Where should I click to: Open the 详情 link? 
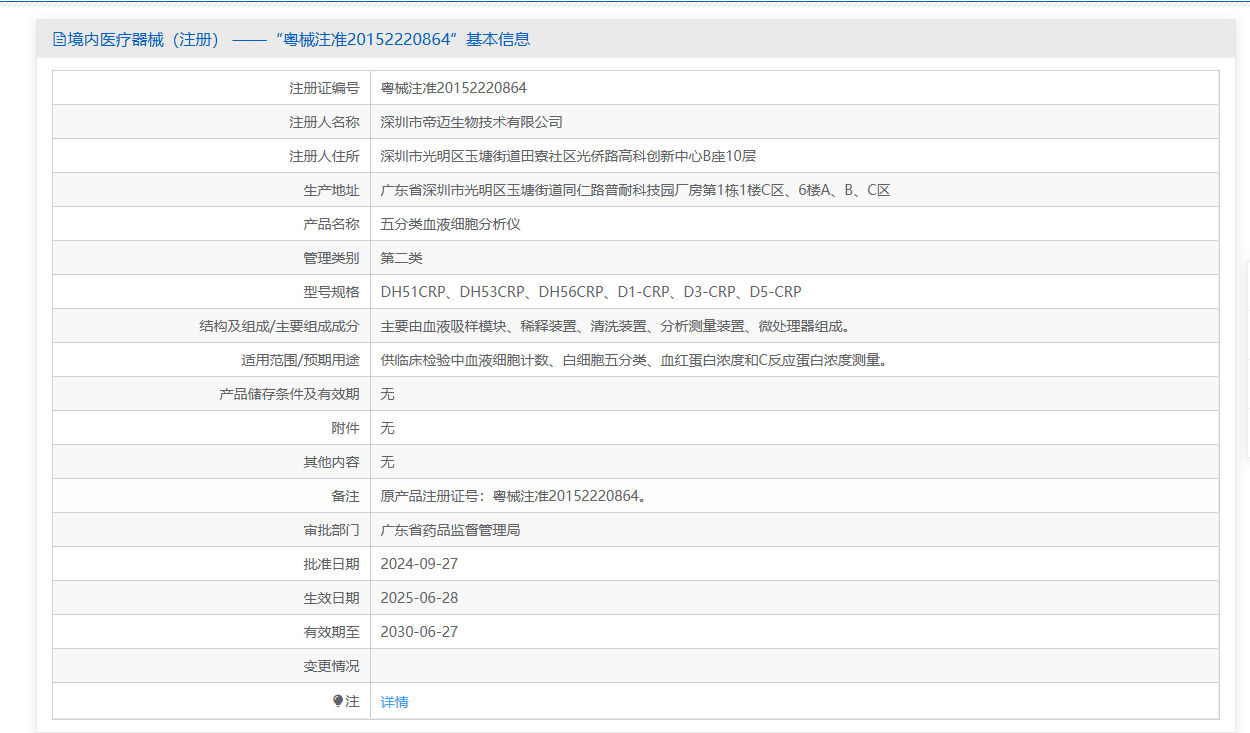pyautogui.click(x=394, y=702)
